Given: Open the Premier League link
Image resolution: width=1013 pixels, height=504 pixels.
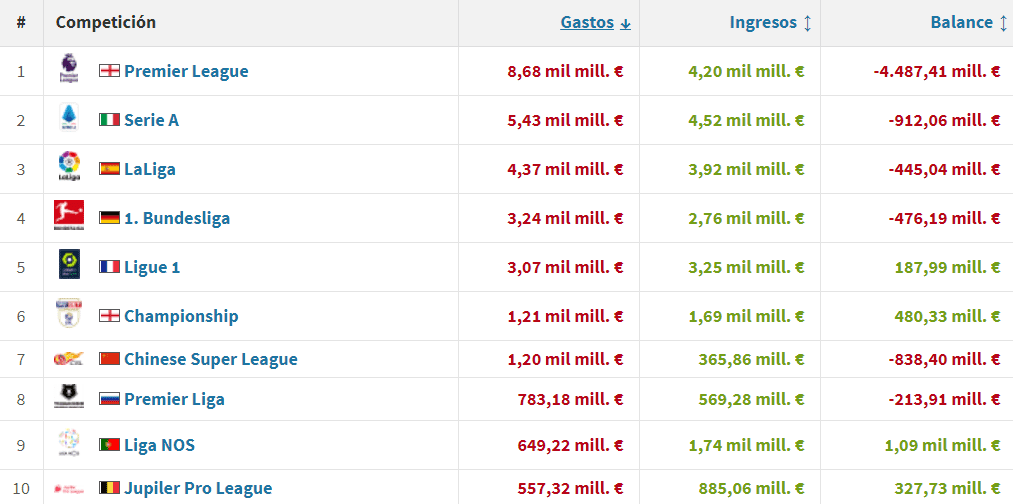Looking at the screenshot, I should (186, 71).
